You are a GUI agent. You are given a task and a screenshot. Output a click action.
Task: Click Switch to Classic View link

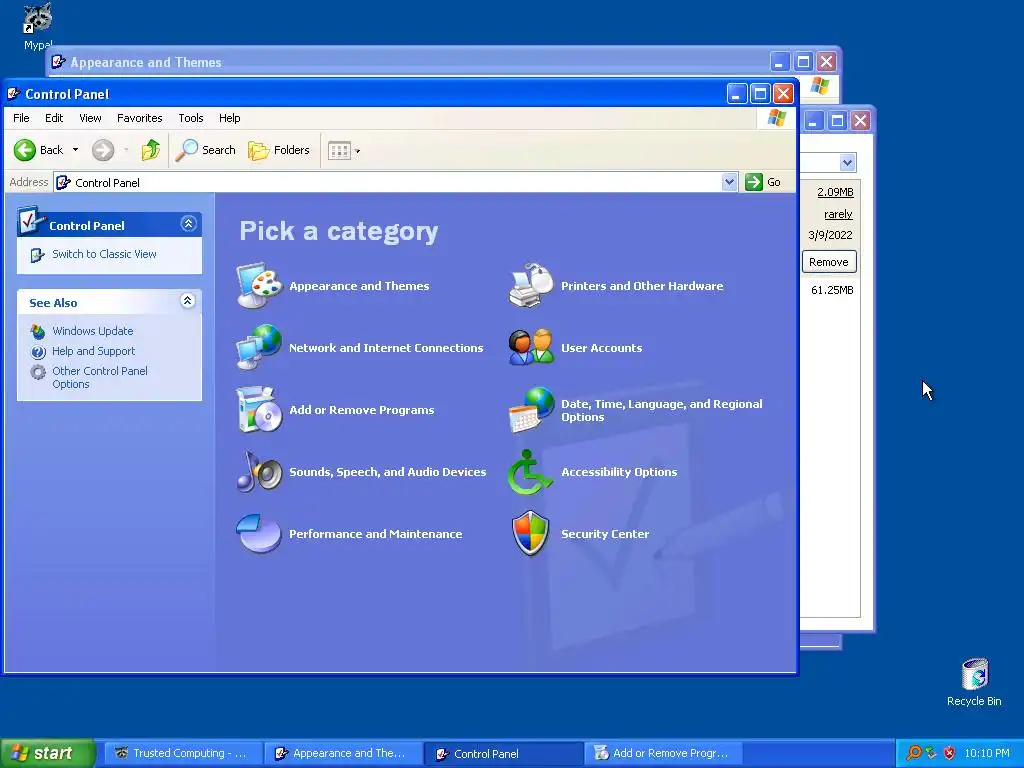(104, 254)
